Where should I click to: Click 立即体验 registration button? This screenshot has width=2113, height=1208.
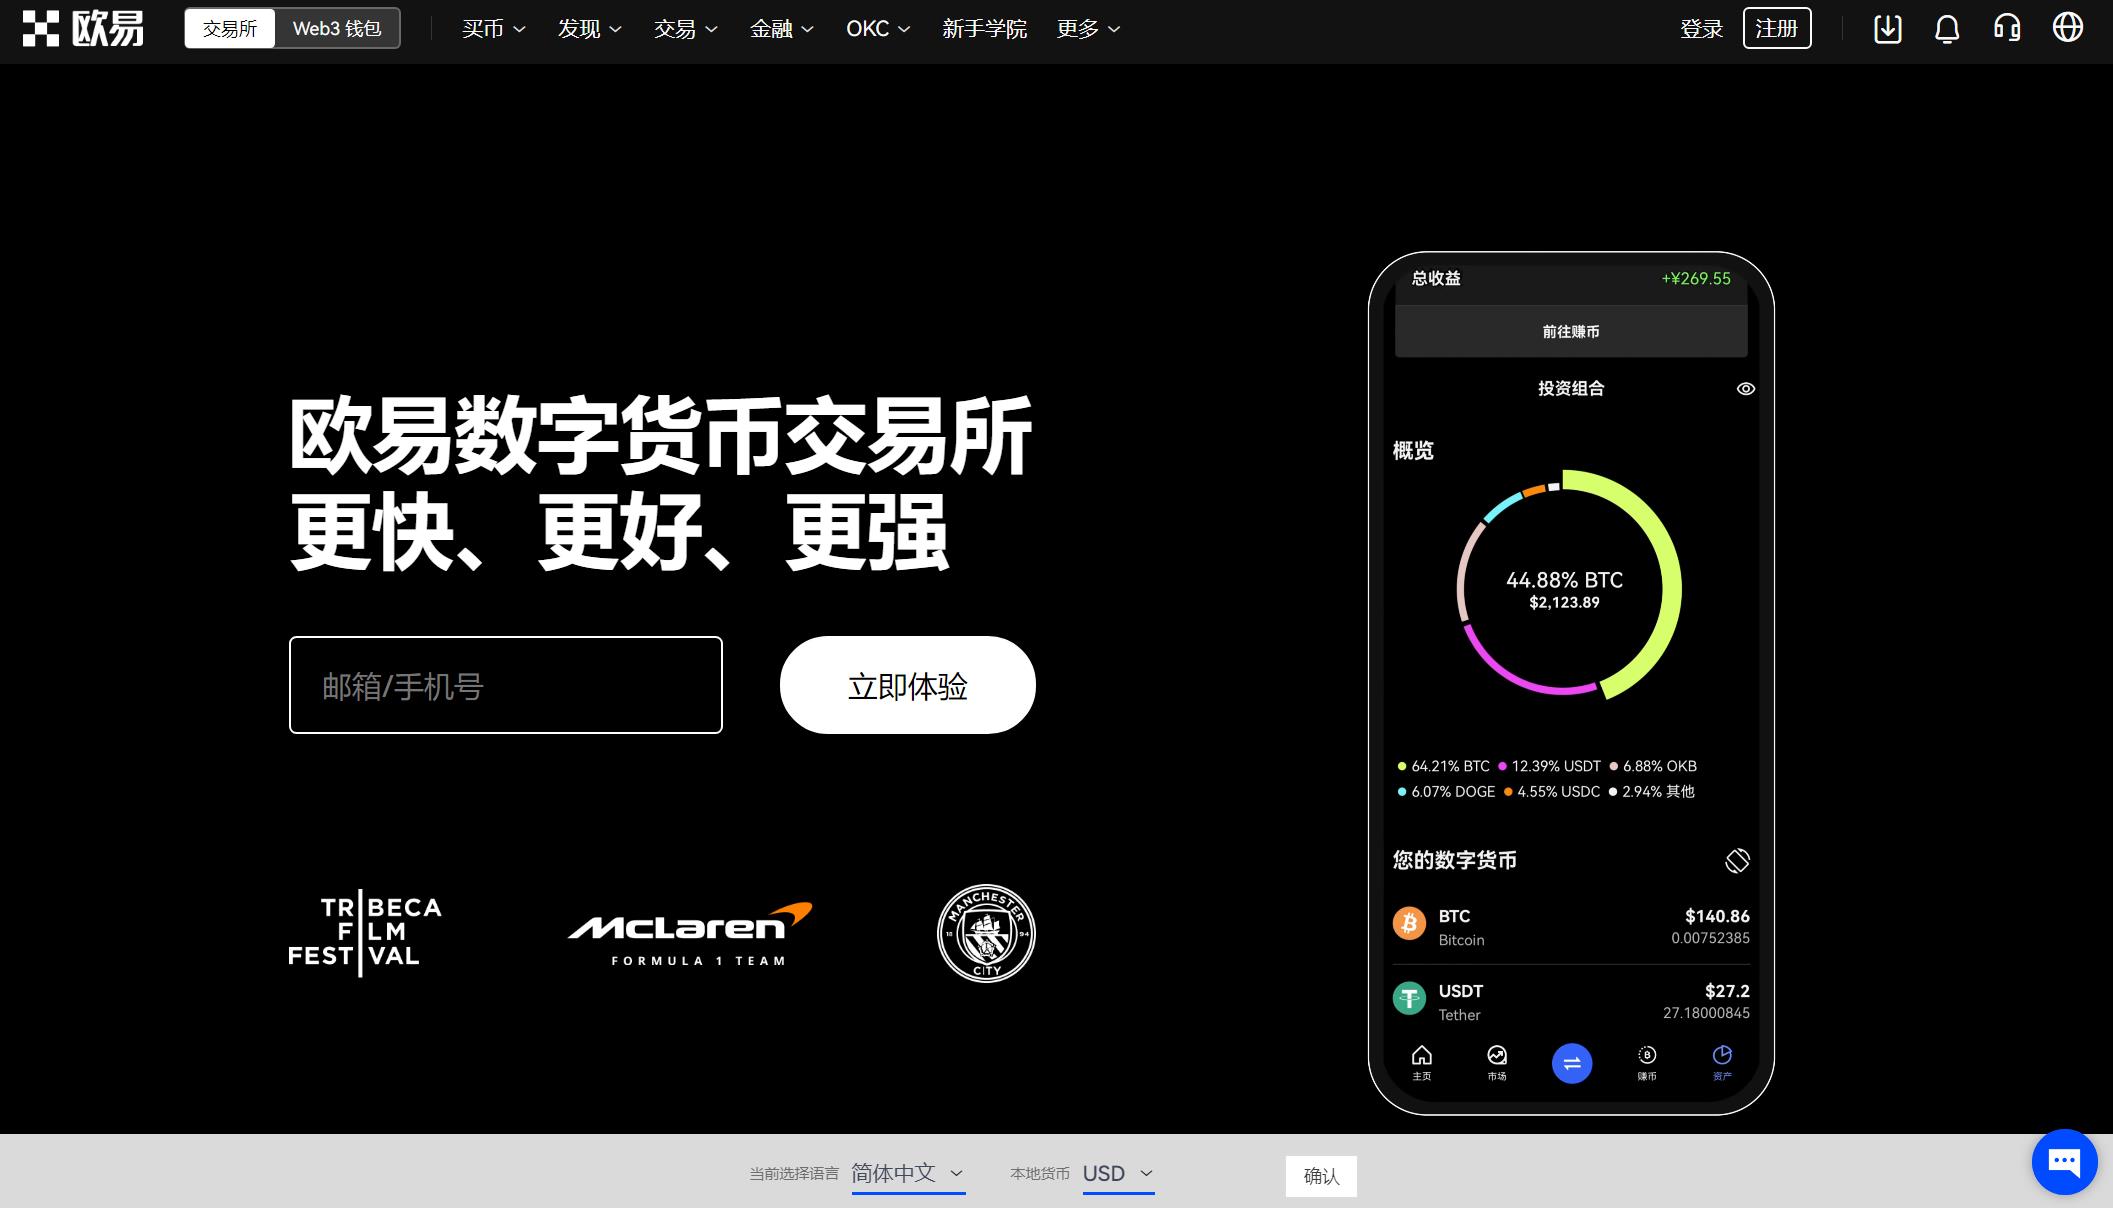pos(906,684)
